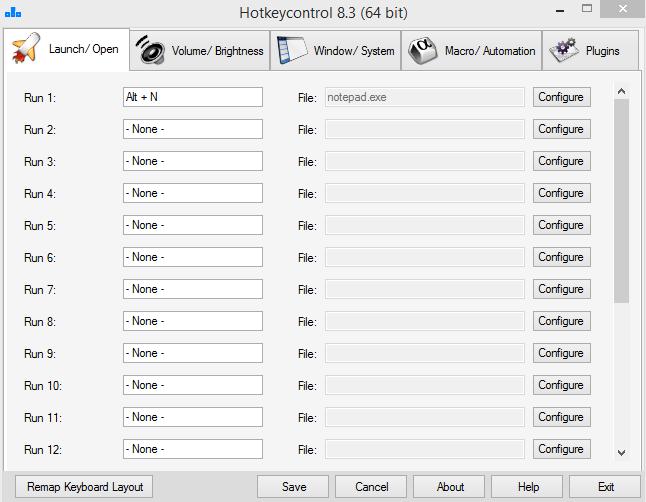
Task: Click the File field for Run 10
Action: pyautogui.click(x=424, y=385)
